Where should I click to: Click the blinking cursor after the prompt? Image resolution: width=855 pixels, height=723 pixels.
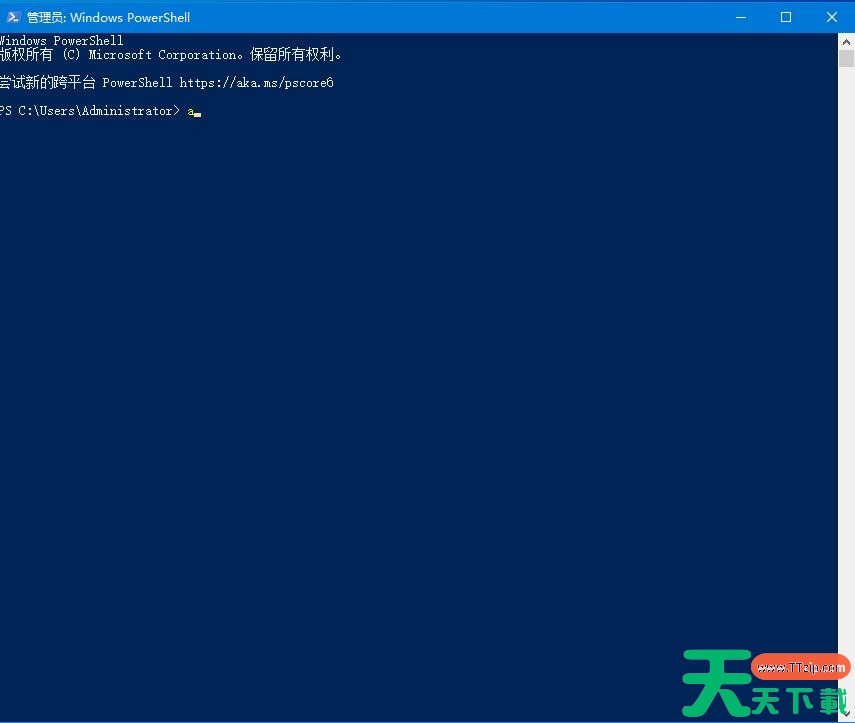(197, 115)
